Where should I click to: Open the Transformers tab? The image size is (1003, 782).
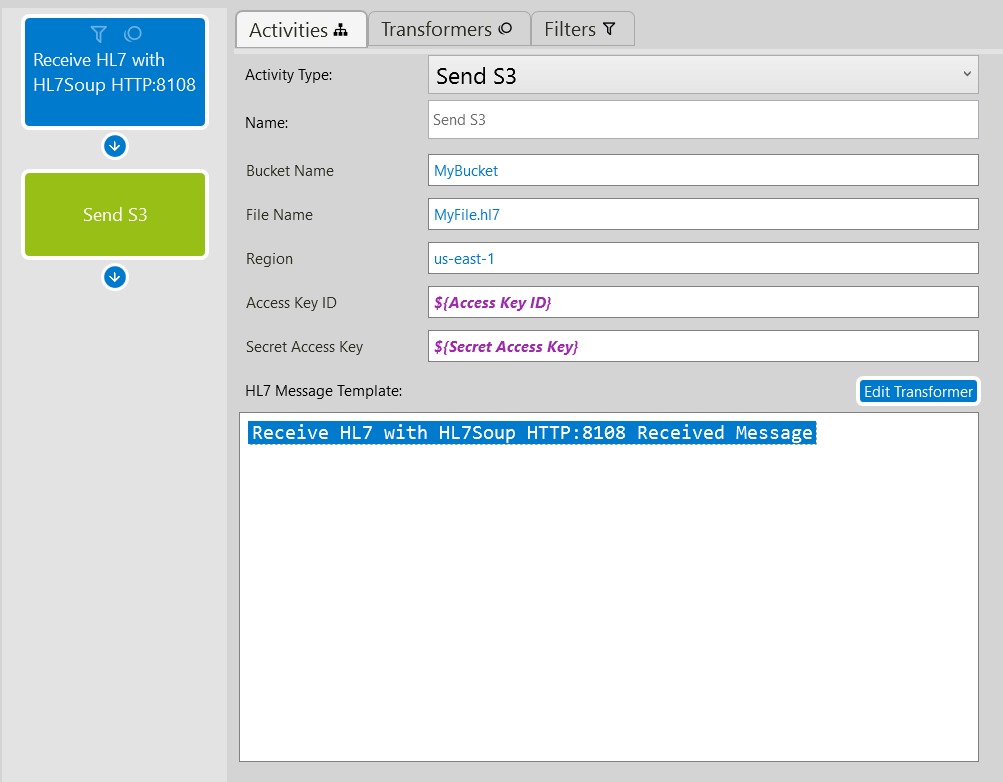449,29
